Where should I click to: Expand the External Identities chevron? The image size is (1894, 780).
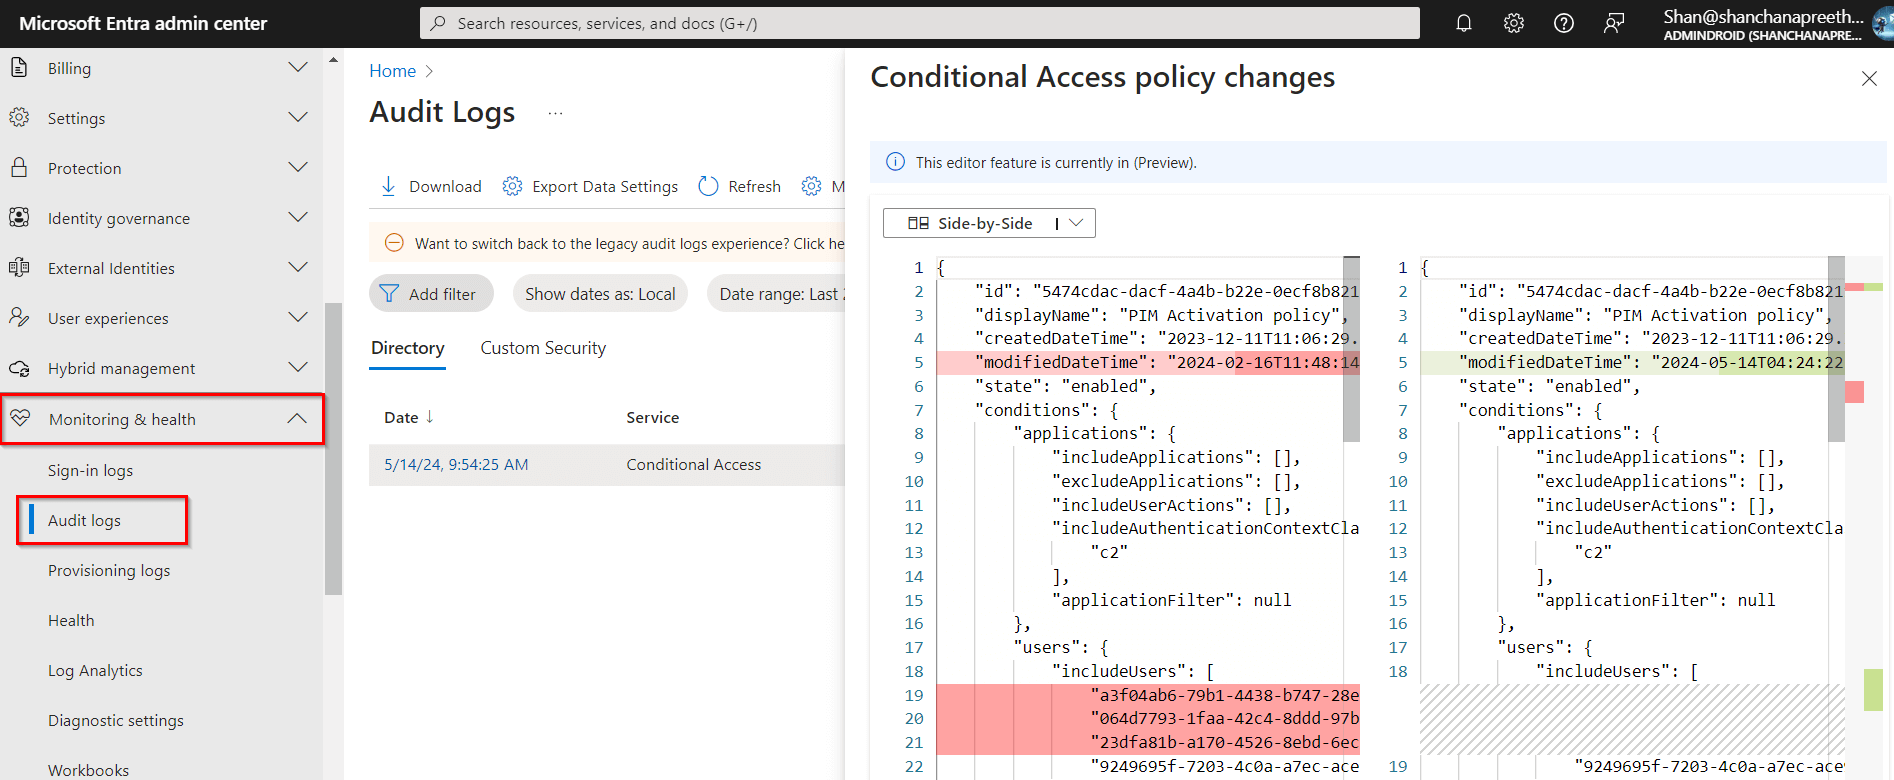pos(298,267)
